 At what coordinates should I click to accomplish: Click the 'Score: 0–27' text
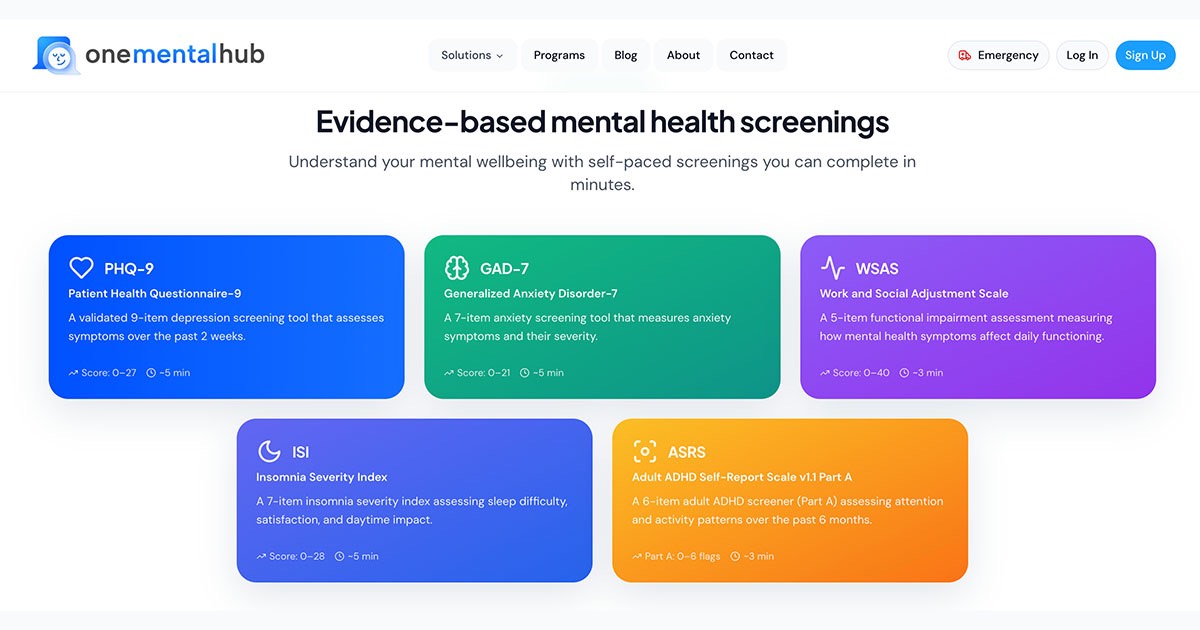109,373
